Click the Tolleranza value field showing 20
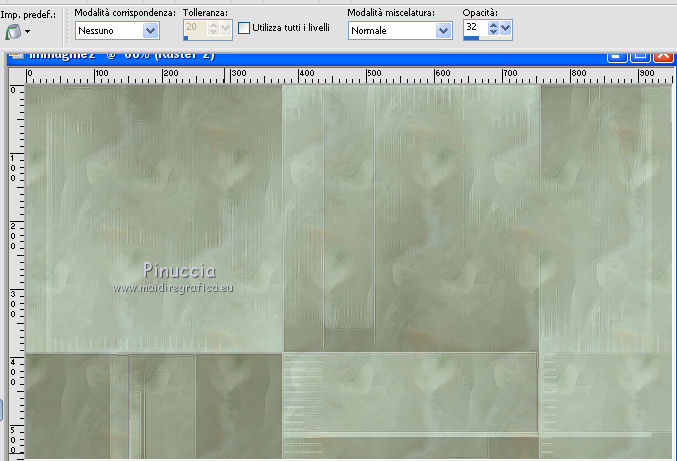 tap(196, 28)
